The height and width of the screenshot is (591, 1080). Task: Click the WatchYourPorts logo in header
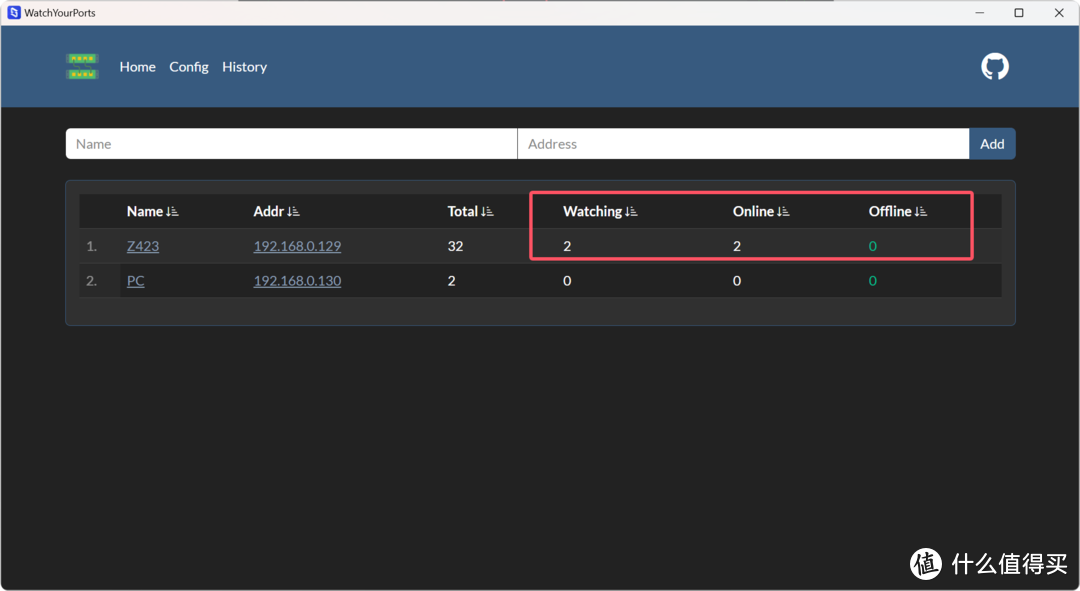coord(82,67)
